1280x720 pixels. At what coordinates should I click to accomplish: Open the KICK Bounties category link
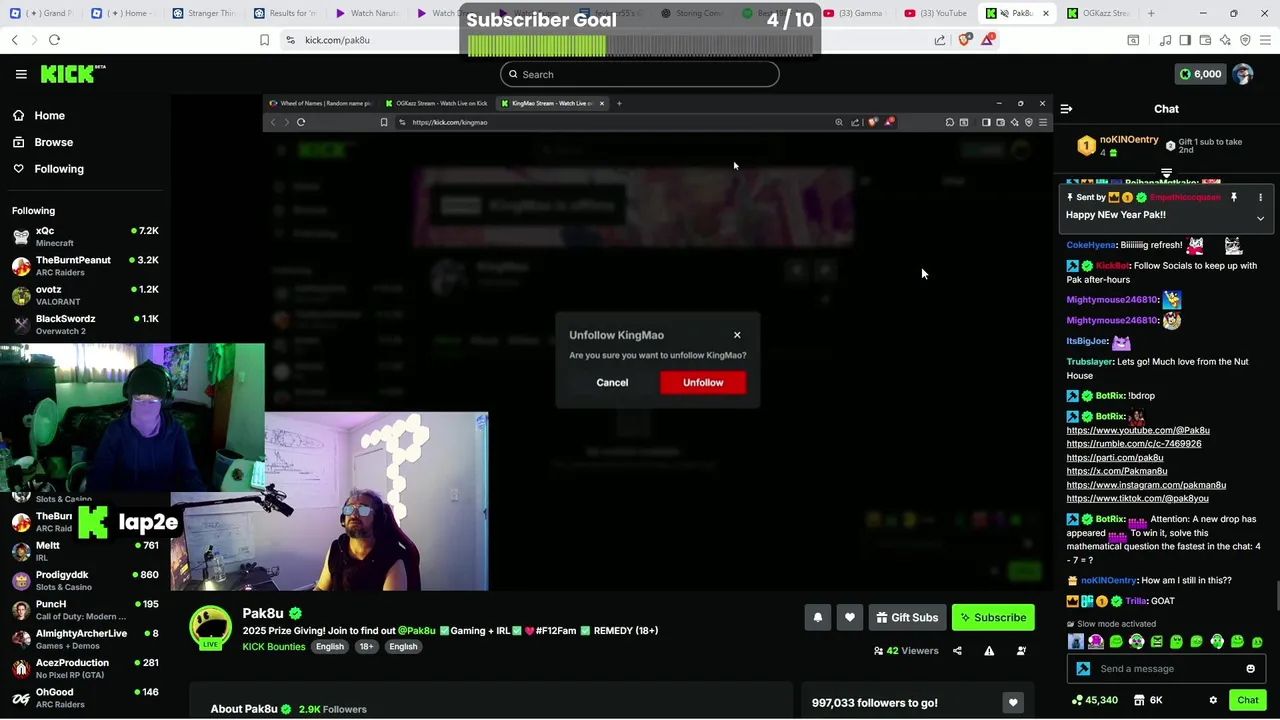coord(273,647)
